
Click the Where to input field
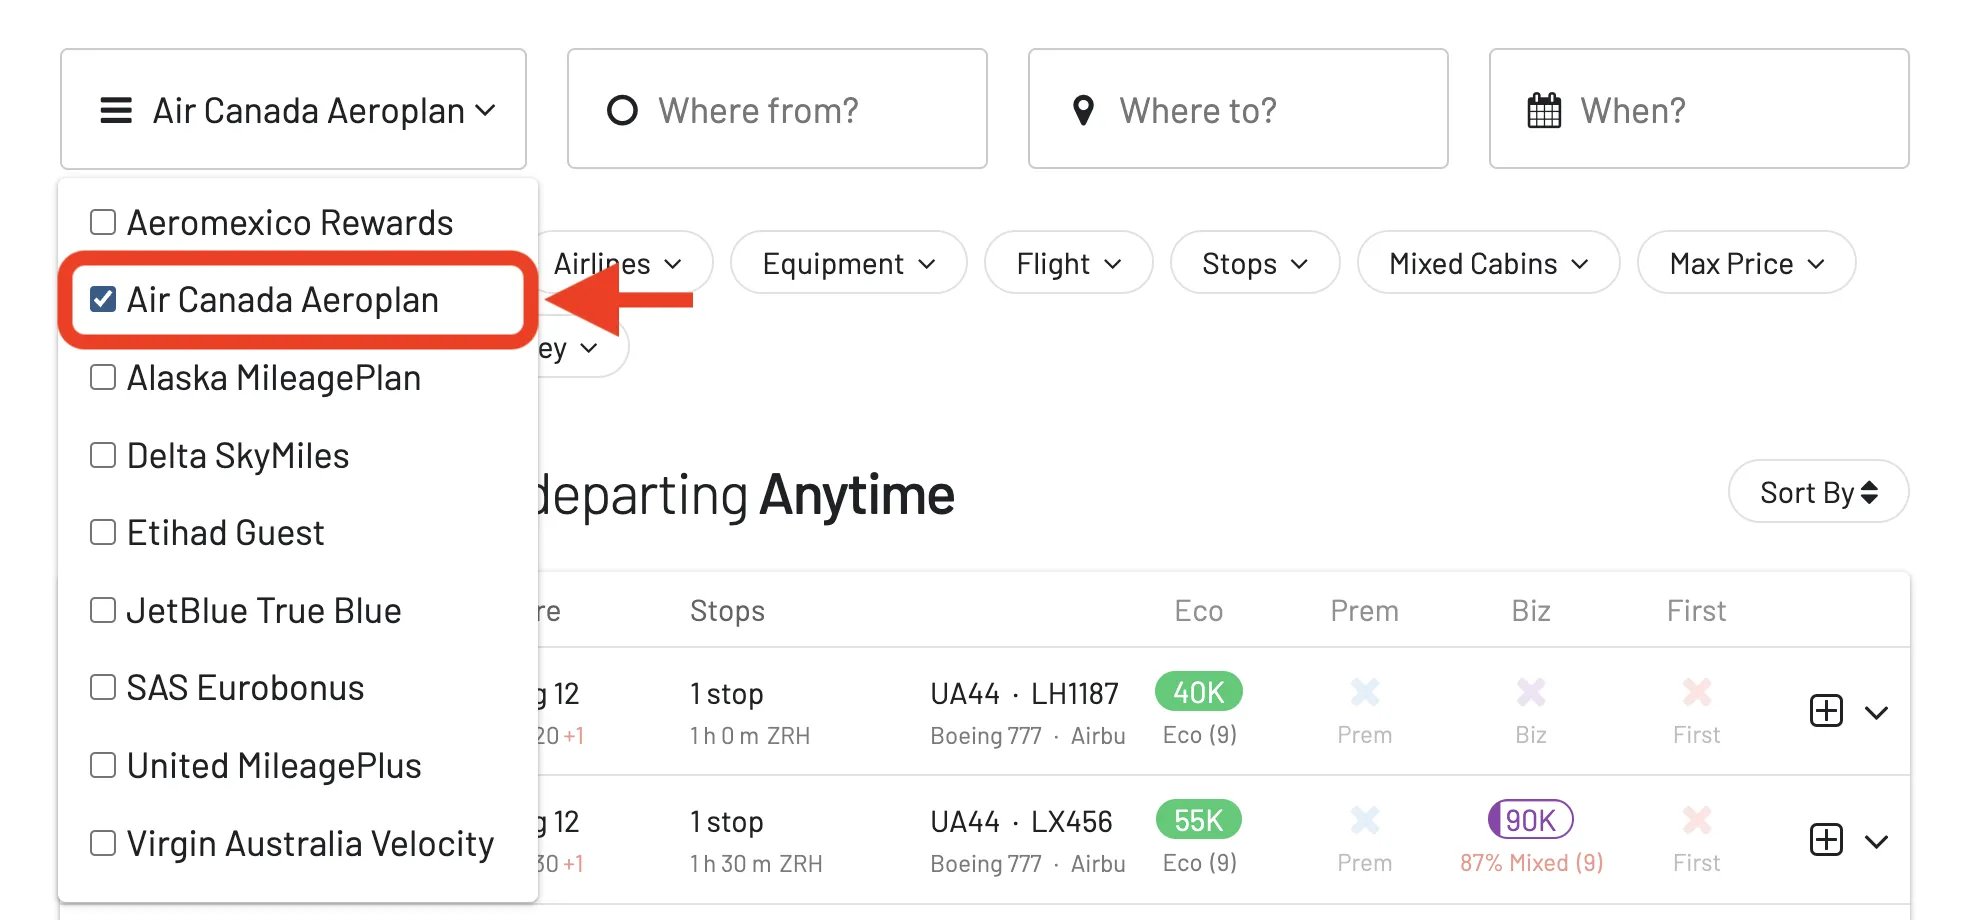(1238, 109)
